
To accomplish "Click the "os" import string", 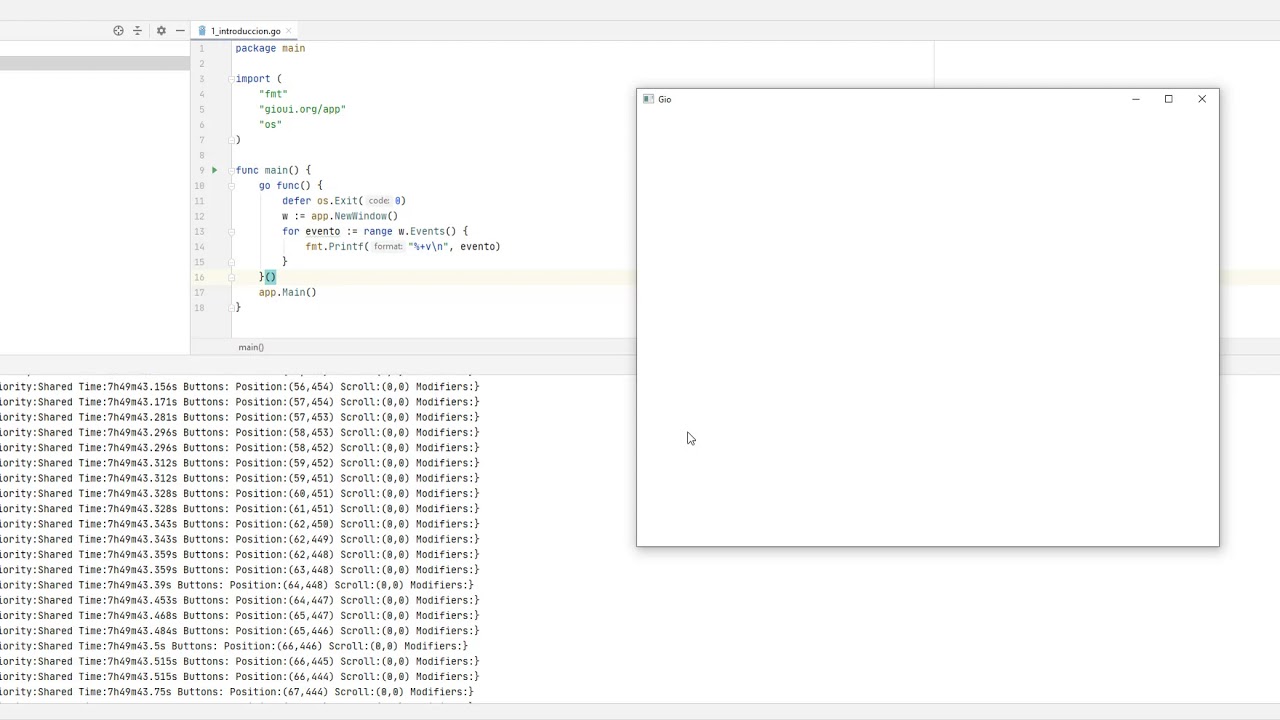I will click(x=270, y=125).
